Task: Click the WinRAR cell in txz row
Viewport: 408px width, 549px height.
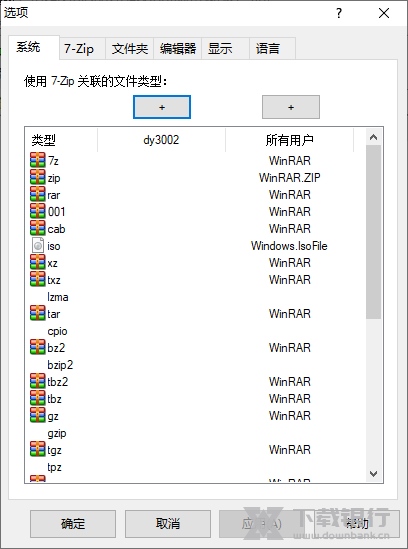Action: tap(290, 280)
